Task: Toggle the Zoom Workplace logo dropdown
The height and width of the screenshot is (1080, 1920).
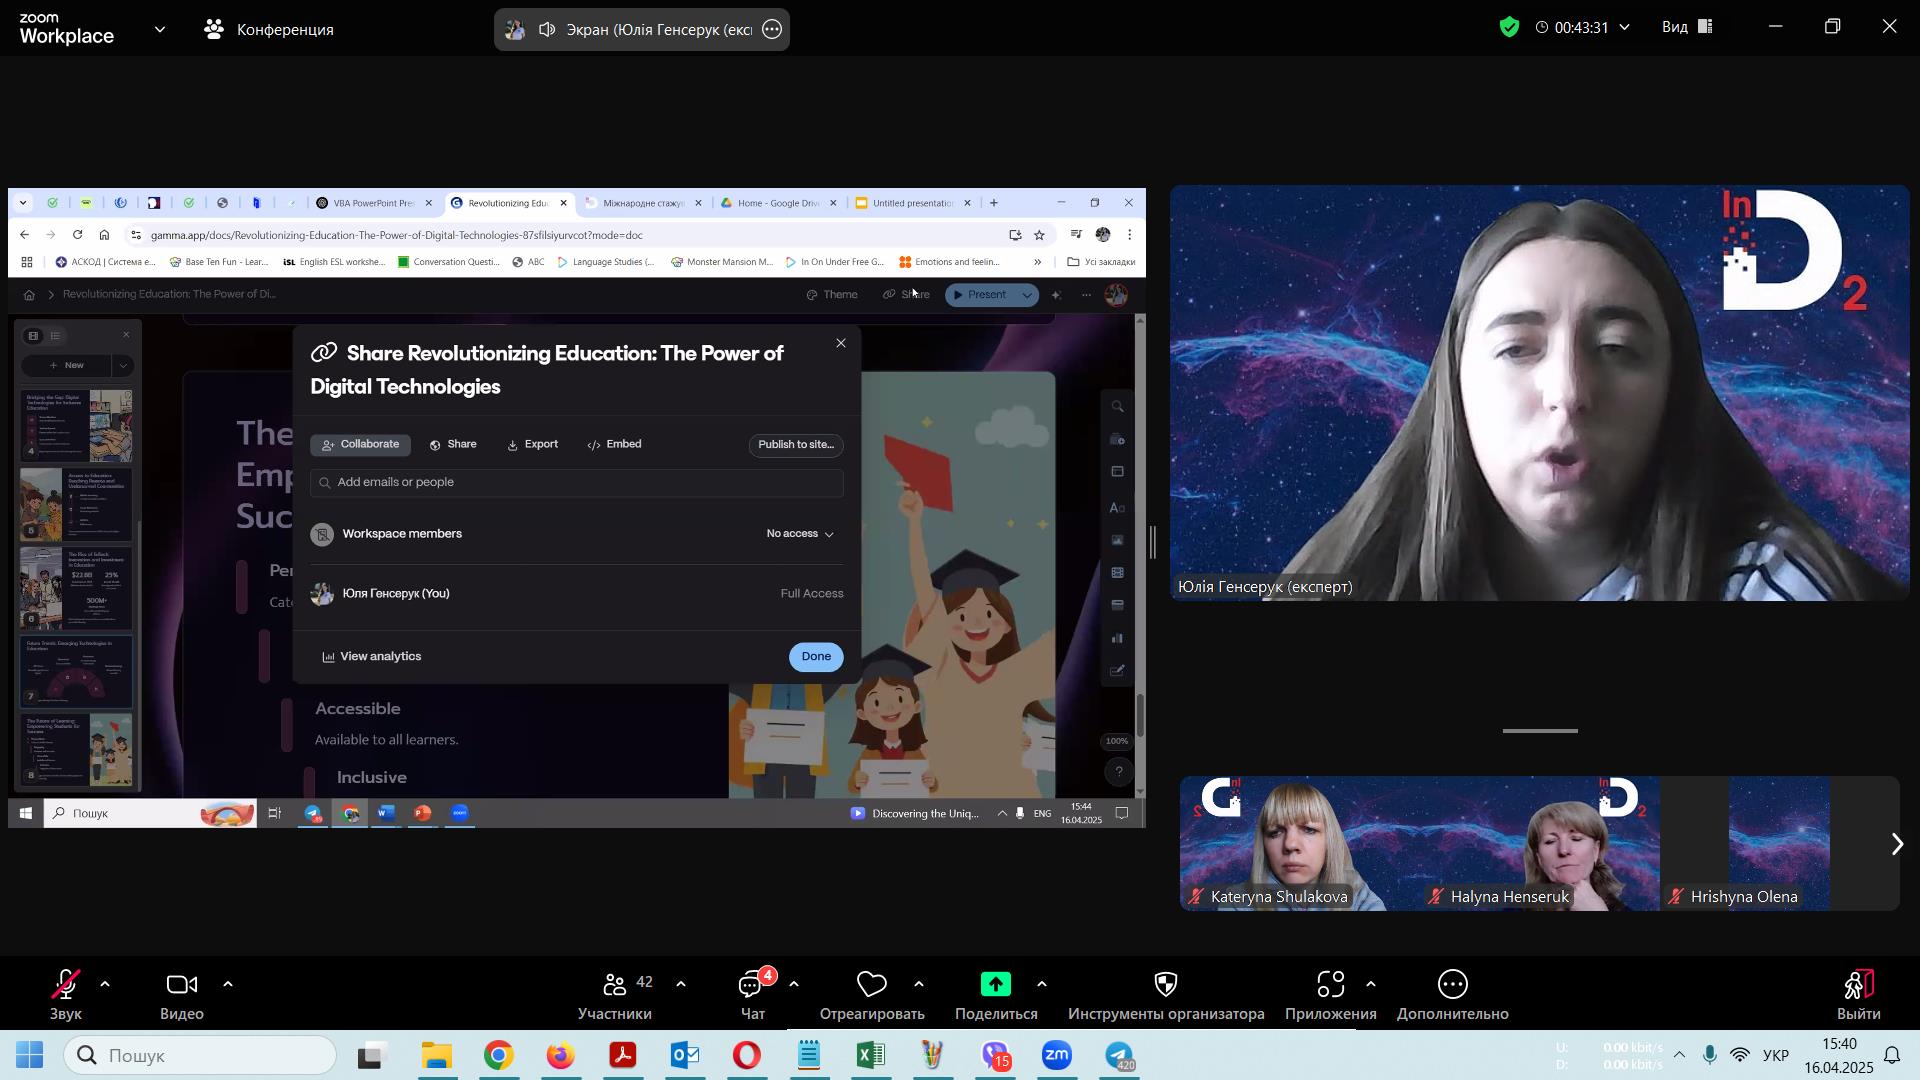Action: click(160, 29)
